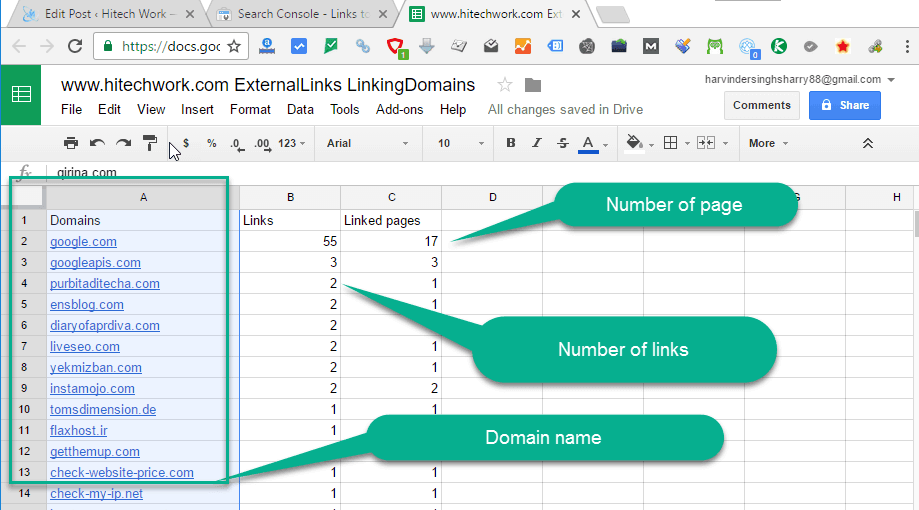Image resolution: width=919 pixels, height=510 pixels.
Task: Click the red Adblock shield extension icon
Action: pos(396,46)
